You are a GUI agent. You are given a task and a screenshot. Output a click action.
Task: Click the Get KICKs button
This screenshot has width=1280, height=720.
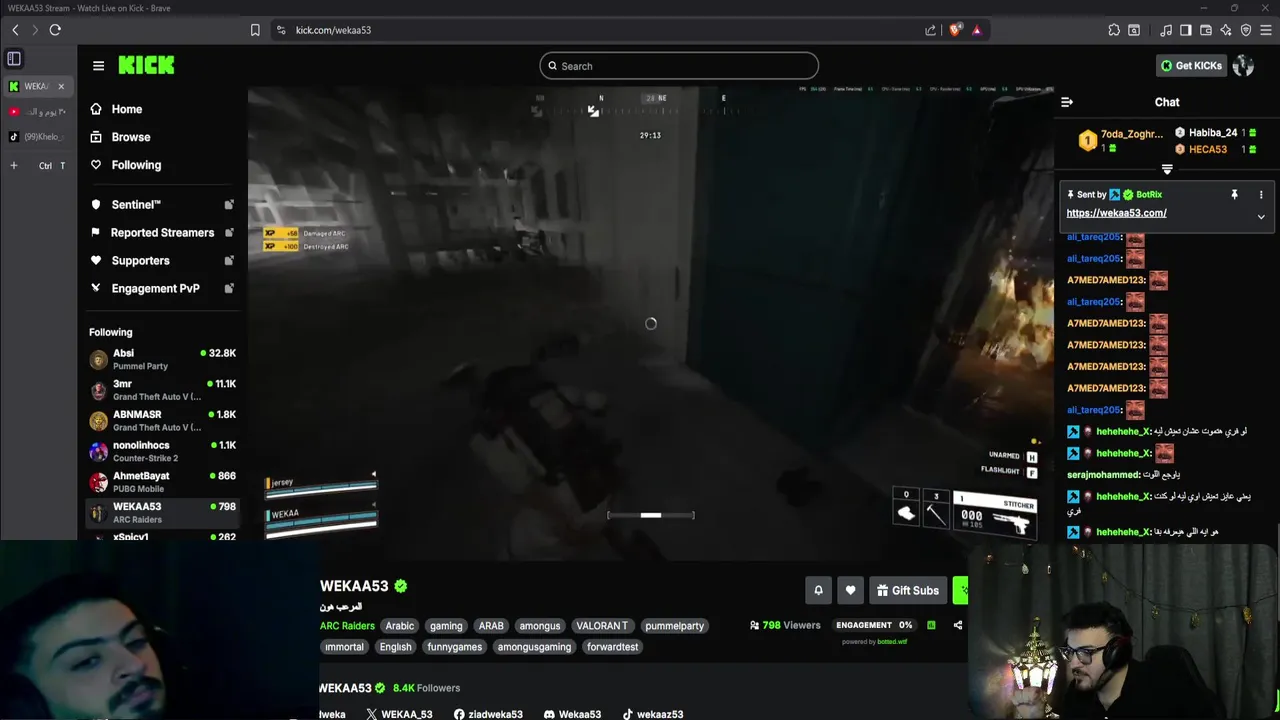pos(1190,66)
